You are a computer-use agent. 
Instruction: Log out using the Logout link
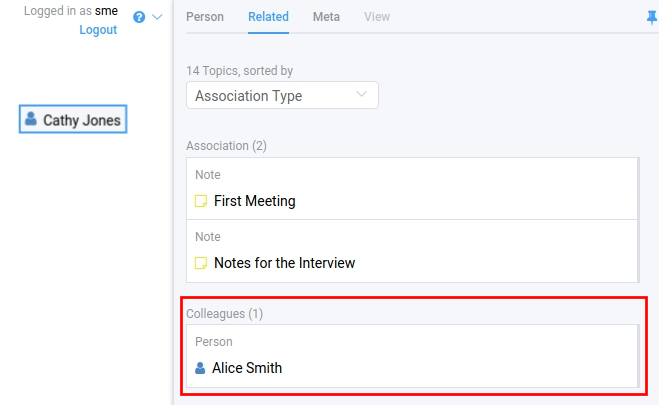(x=98, y=30)
